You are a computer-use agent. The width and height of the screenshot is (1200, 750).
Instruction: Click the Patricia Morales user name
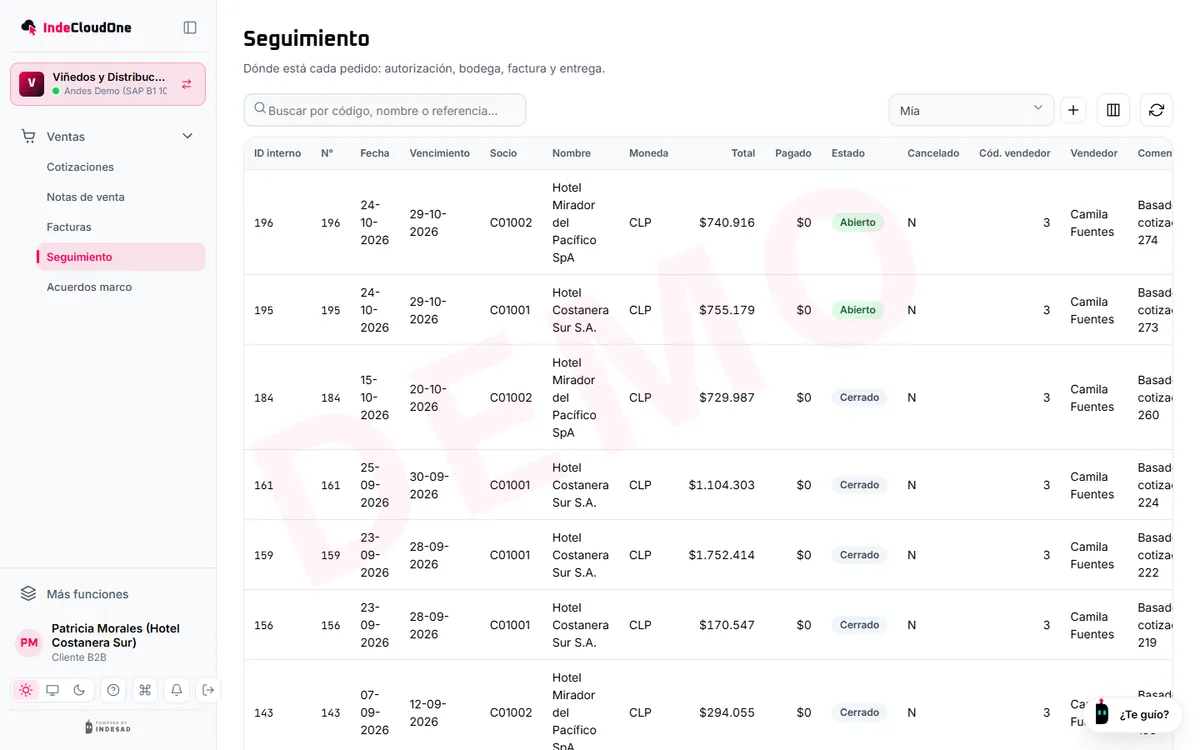click(x=116, y=636)
